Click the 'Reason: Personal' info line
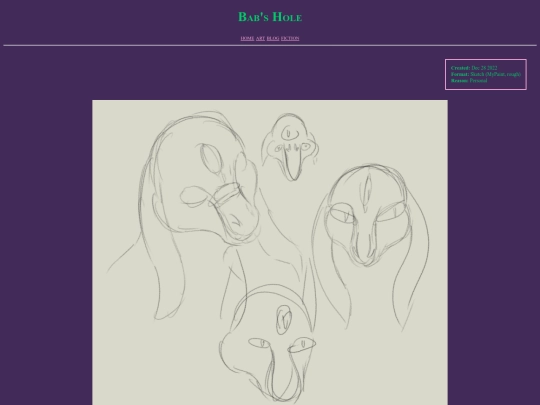540x405 pixels. tap(469, 81)
